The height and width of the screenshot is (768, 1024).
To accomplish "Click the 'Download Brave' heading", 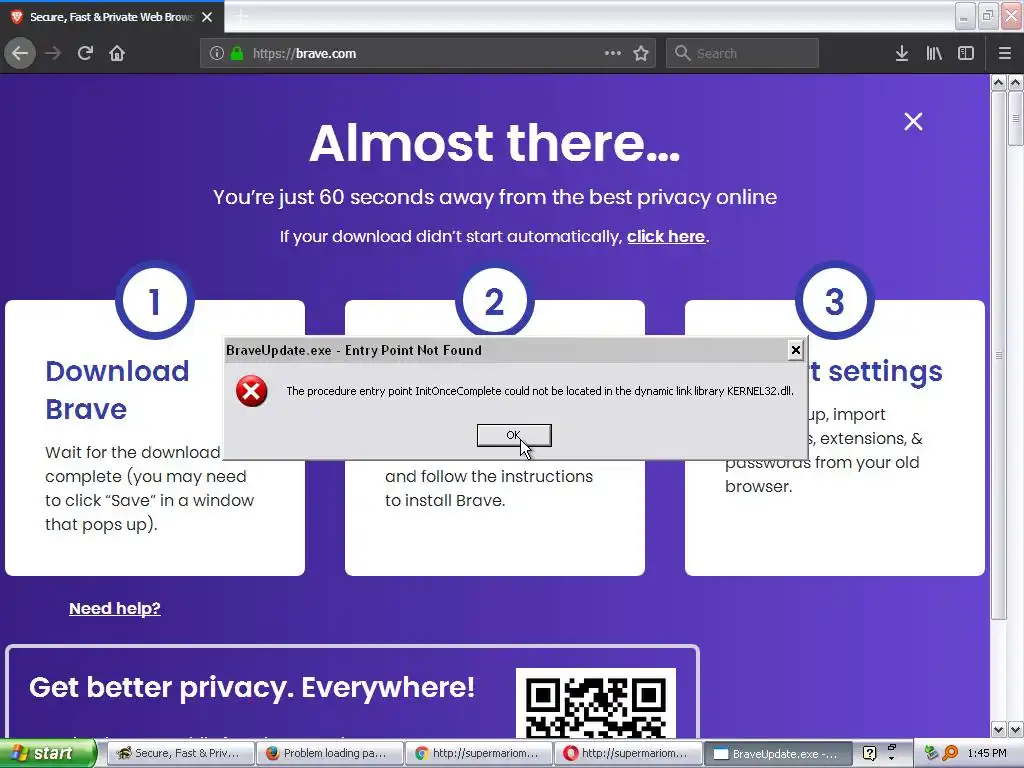I will point(118,390).
